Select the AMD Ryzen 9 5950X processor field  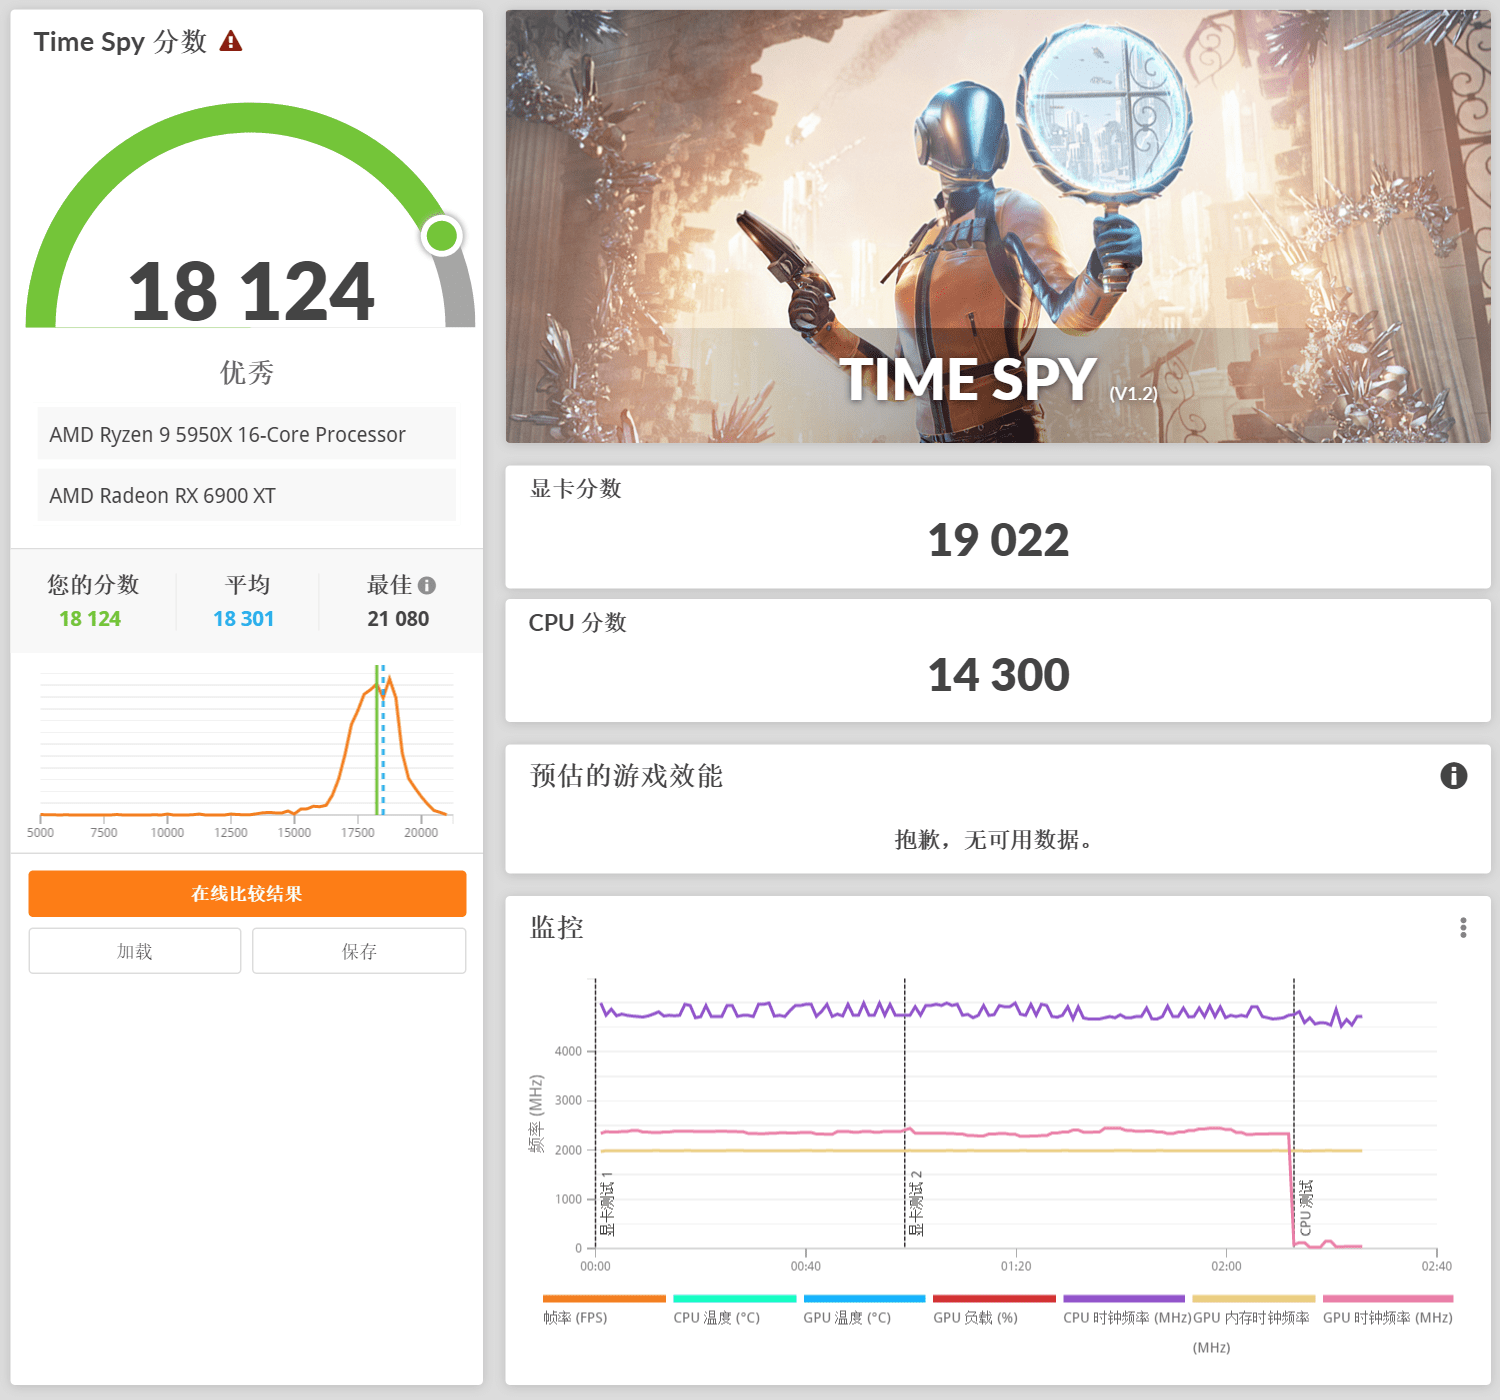(x=247, y=434)
